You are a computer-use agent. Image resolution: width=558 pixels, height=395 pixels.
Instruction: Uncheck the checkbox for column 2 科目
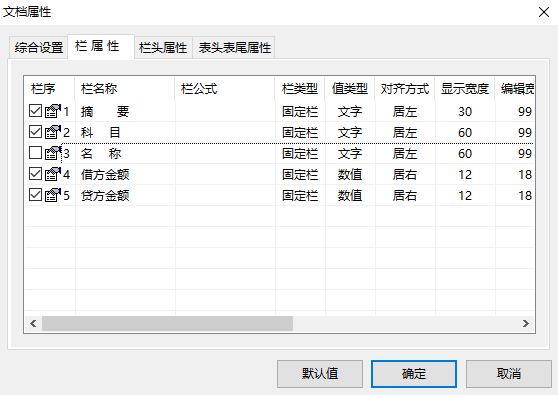pyautogui.click(x=35, y=132)
